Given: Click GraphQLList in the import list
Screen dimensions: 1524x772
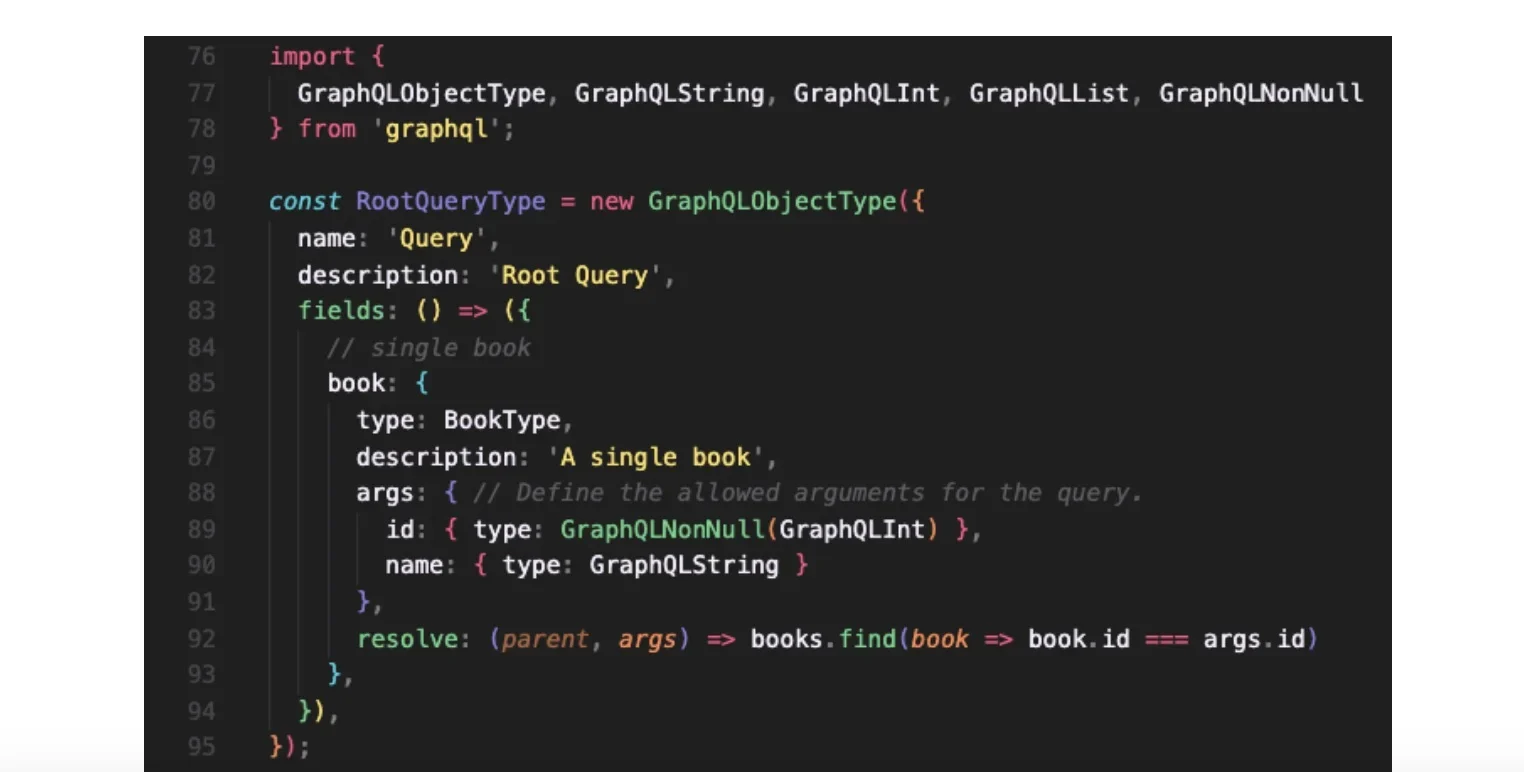Looking at the screenshot, I should (x=1049, y=93).
